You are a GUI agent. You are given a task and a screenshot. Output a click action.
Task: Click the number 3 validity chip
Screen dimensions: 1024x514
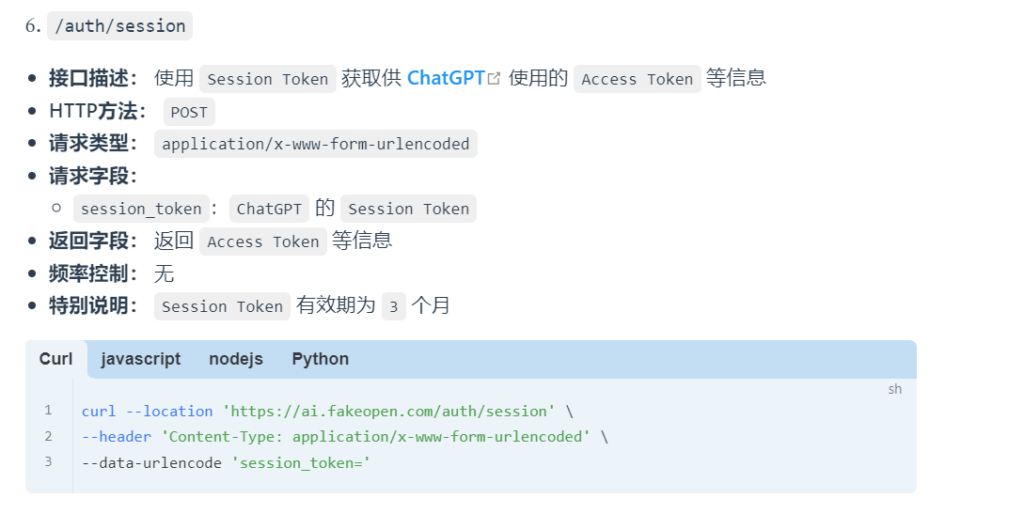coord(394,306)
